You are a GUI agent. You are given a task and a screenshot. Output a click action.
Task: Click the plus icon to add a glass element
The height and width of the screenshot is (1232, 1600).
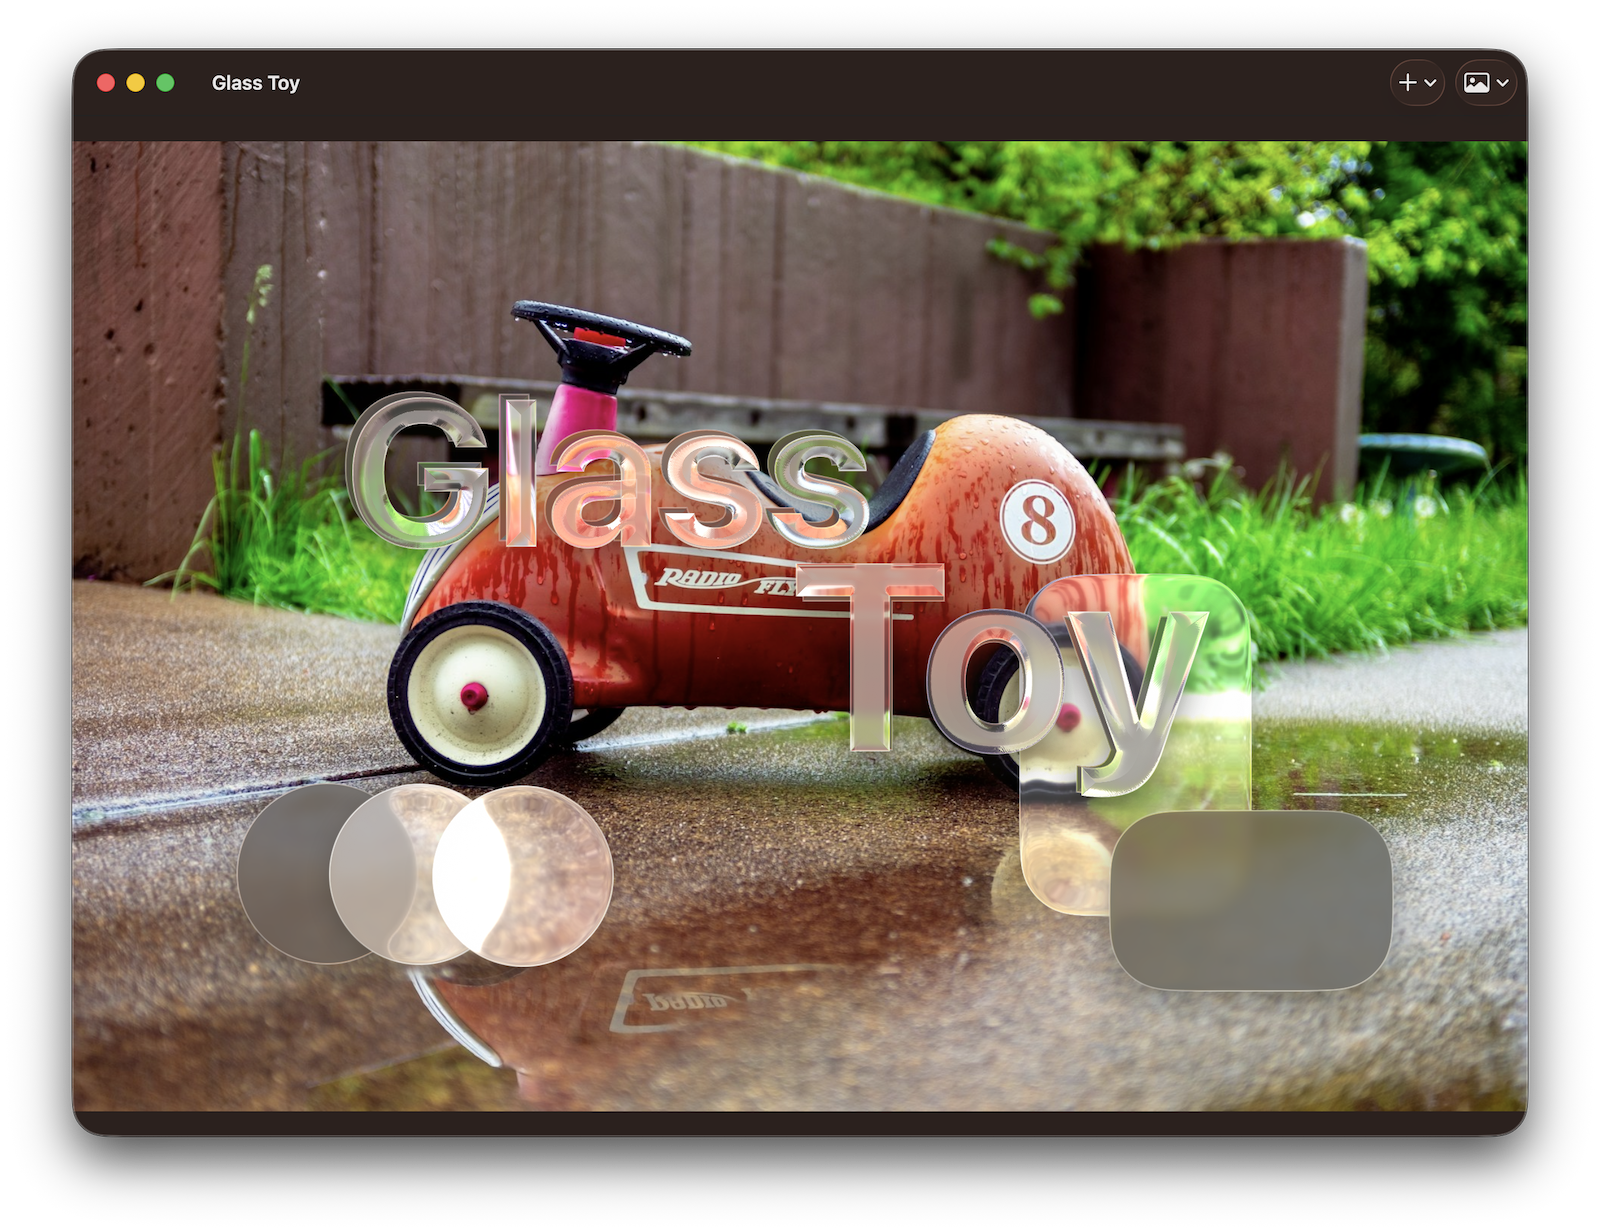pos(1408,83)
